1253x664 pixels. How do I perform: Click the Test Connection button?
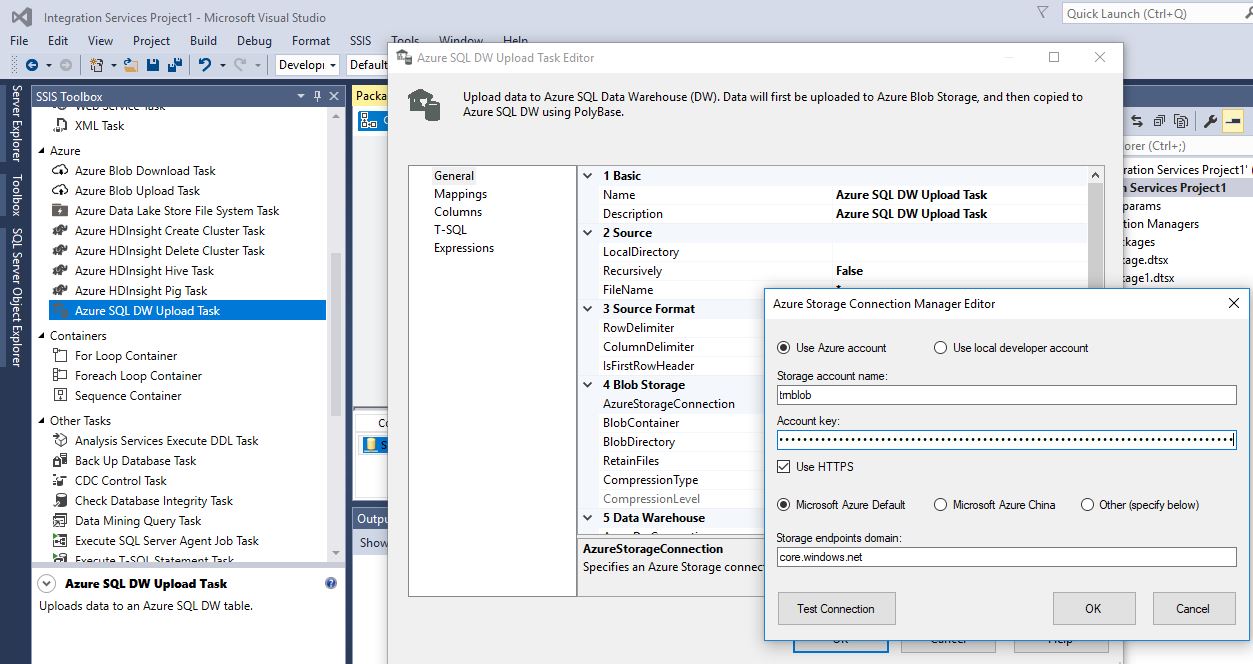point(836,608)
